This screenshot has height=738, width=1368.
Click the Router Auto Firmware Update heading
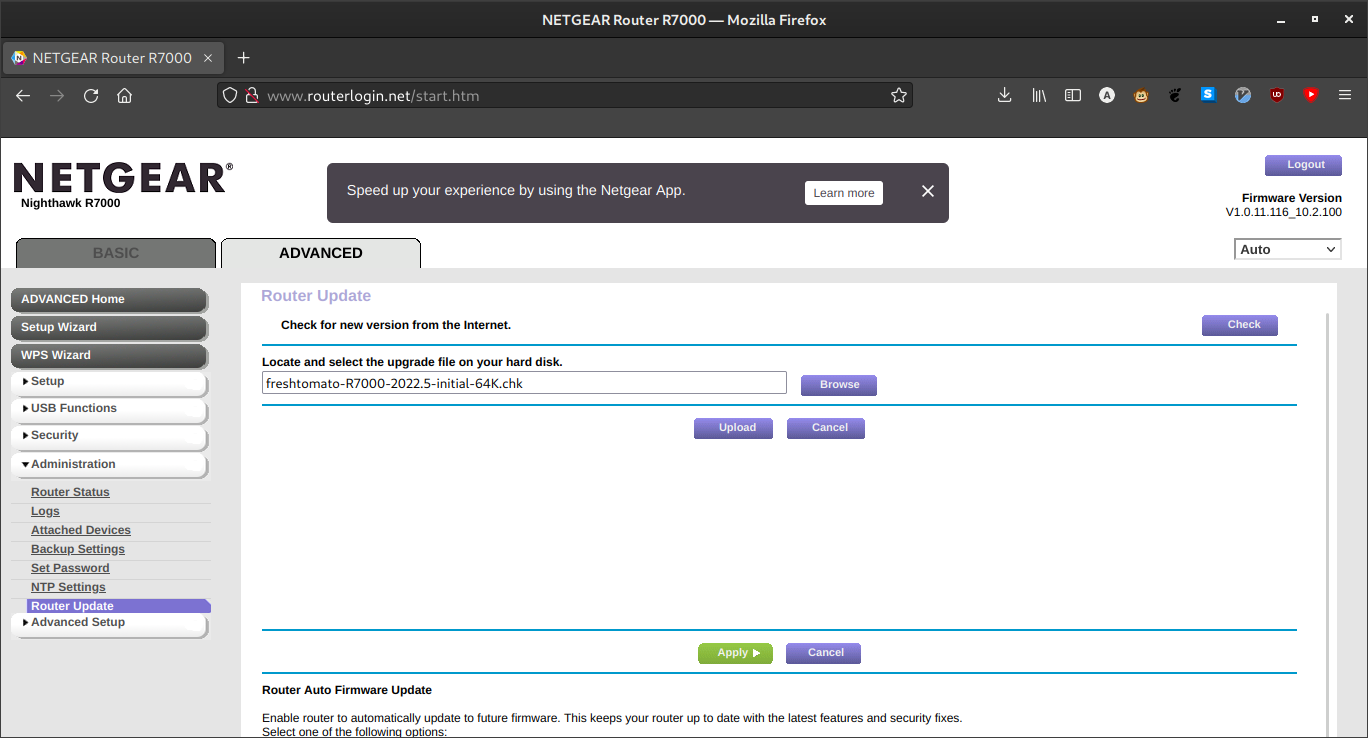[347, 690]
